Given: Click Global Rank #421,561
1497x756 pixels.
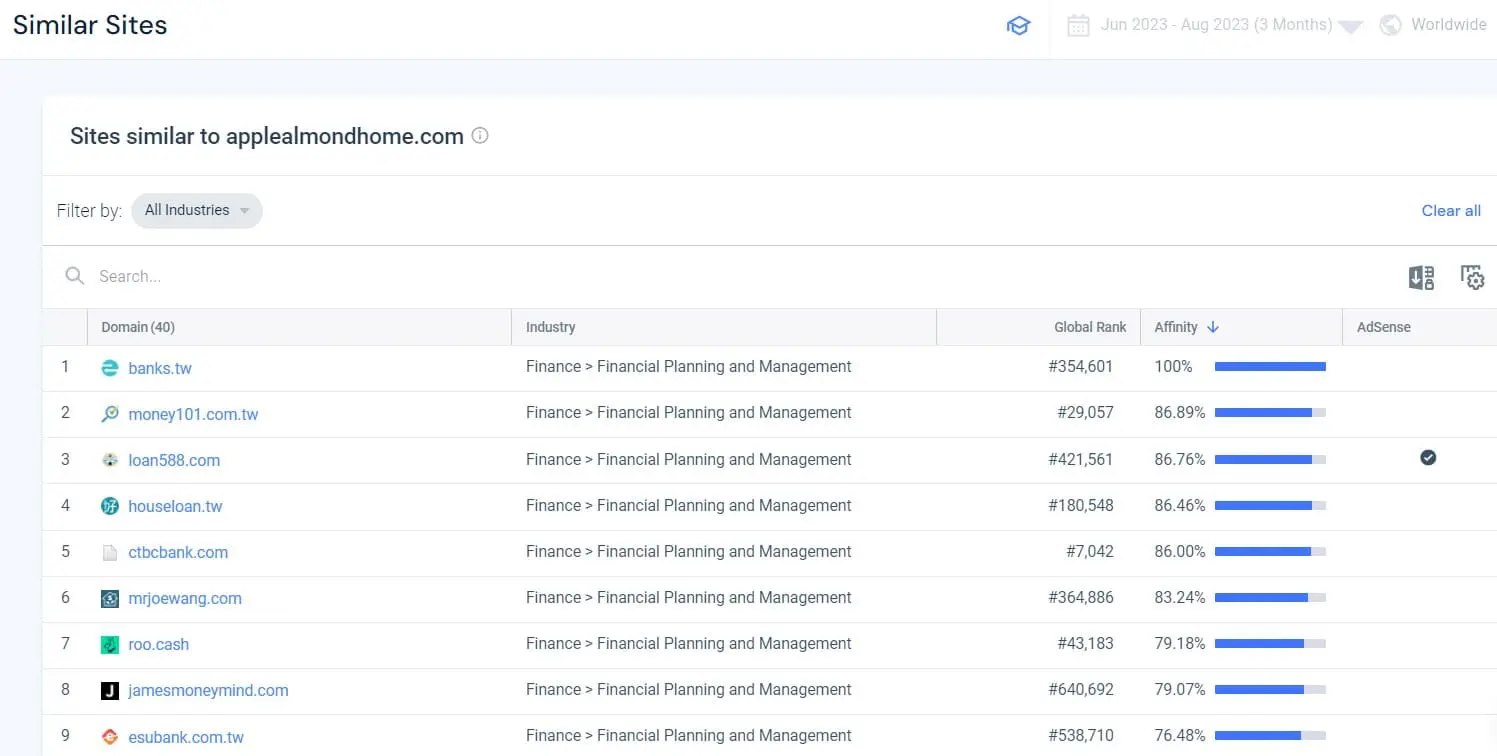Looking at the screenshot, I should click(x=1081, y=459).
